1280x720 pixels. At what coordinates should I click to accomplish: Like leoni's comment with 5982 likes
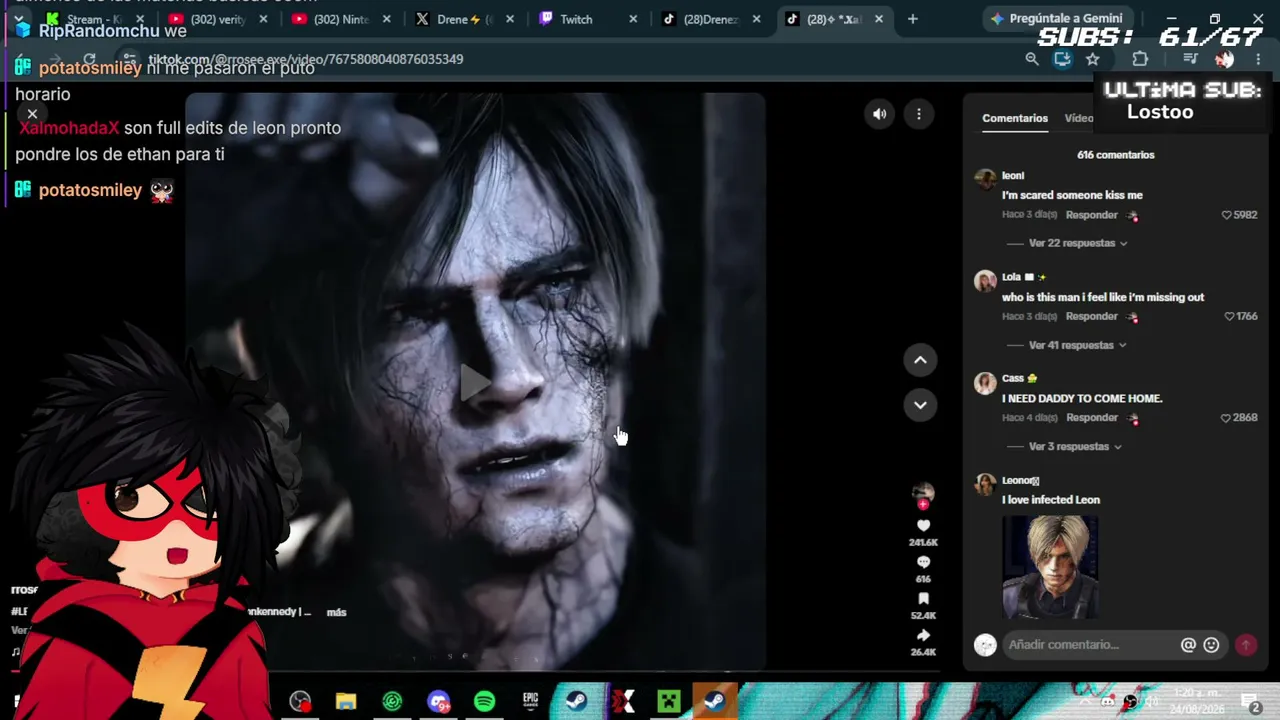(1227, 215)
